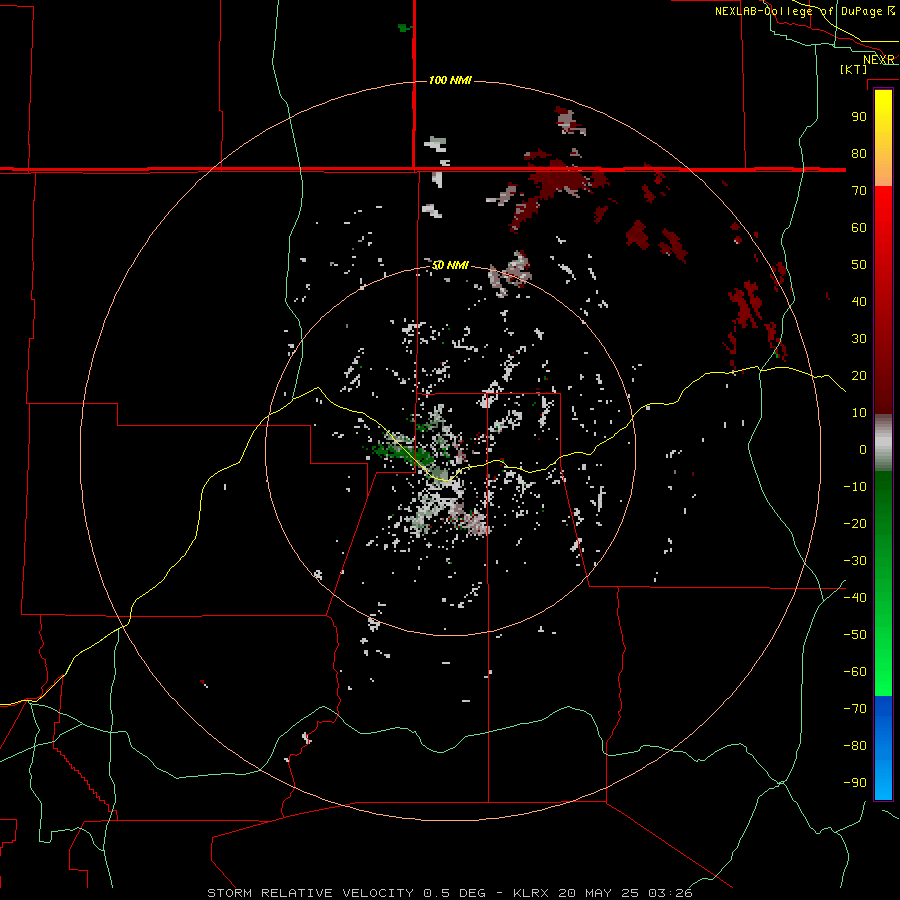Click the "100 NMI" range ring label
This screenshot has width=900, height=900.
point(450,80)
